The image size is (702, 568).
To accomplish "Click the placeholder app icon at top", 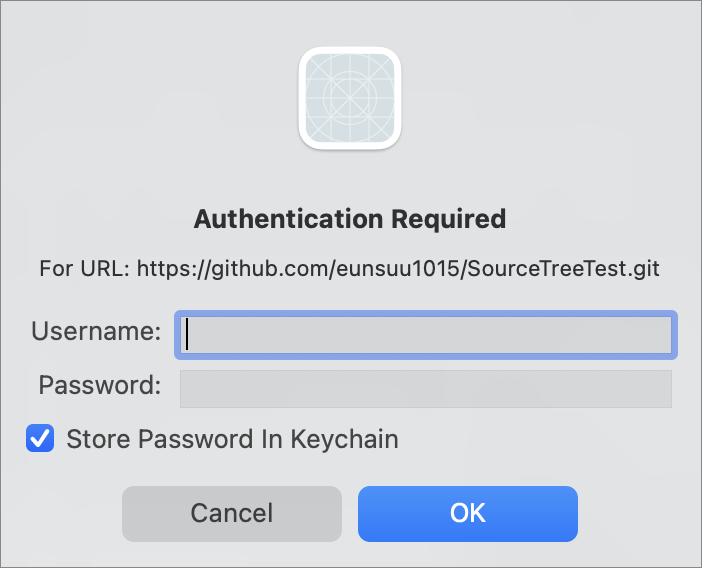I will (x=350, y=98).
